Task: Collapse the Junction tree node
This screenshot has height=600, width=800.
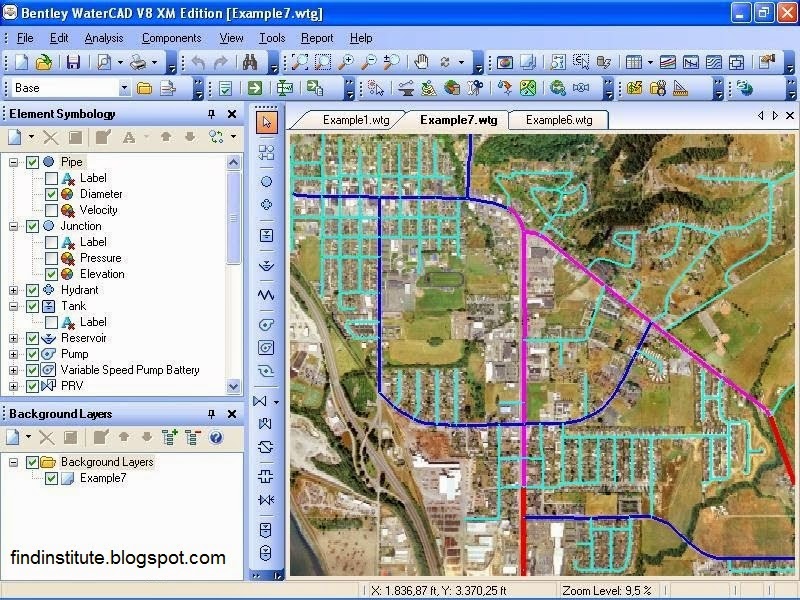Action: pos(12,226)
